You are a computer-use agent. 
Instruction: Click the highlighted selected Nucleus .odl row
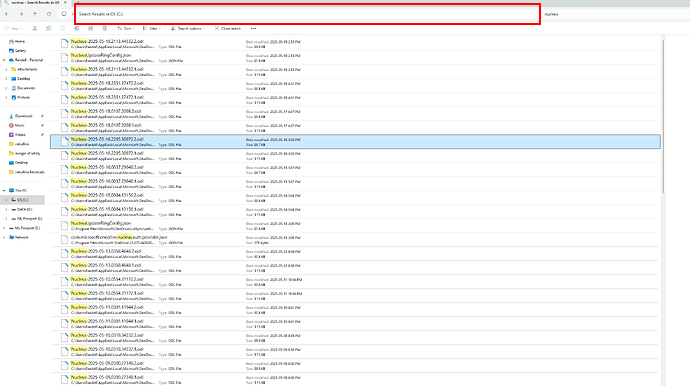point(355,142)
